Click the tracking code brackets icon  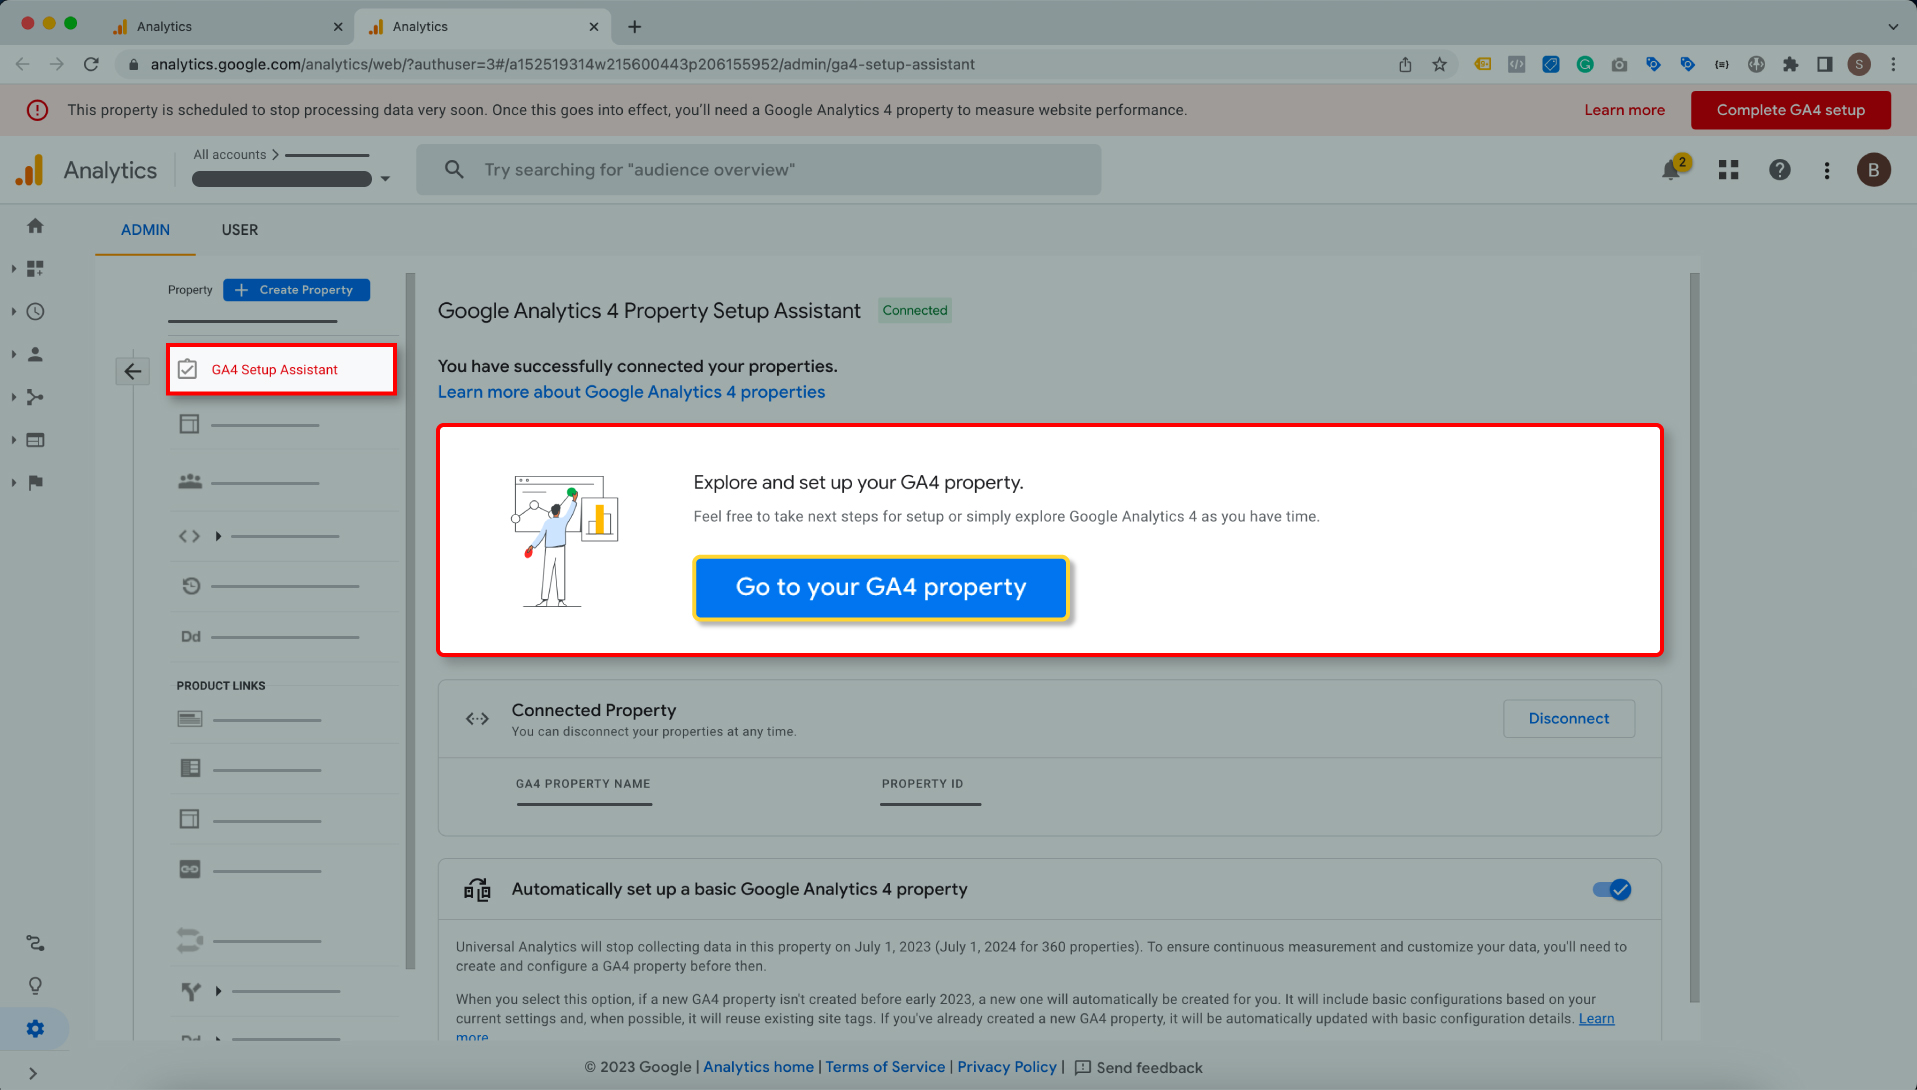[189, 536]
